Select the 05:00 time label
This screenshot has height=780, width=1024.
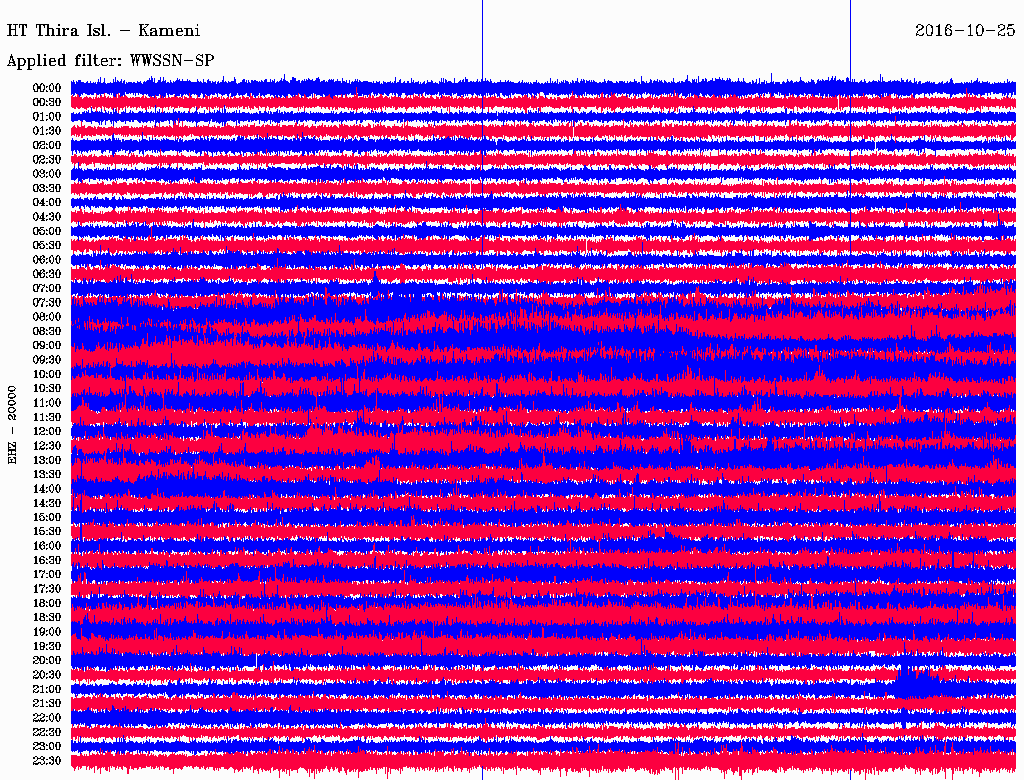pos(47,231)
